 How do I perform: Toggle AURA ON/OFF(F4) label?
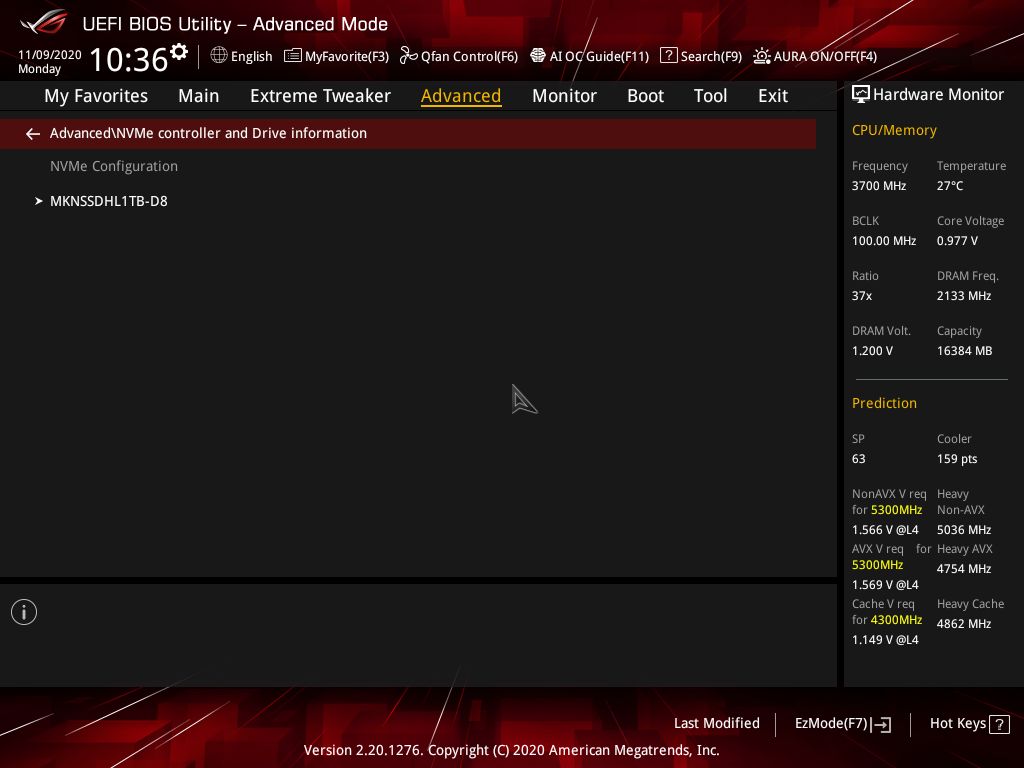point(825,57)
